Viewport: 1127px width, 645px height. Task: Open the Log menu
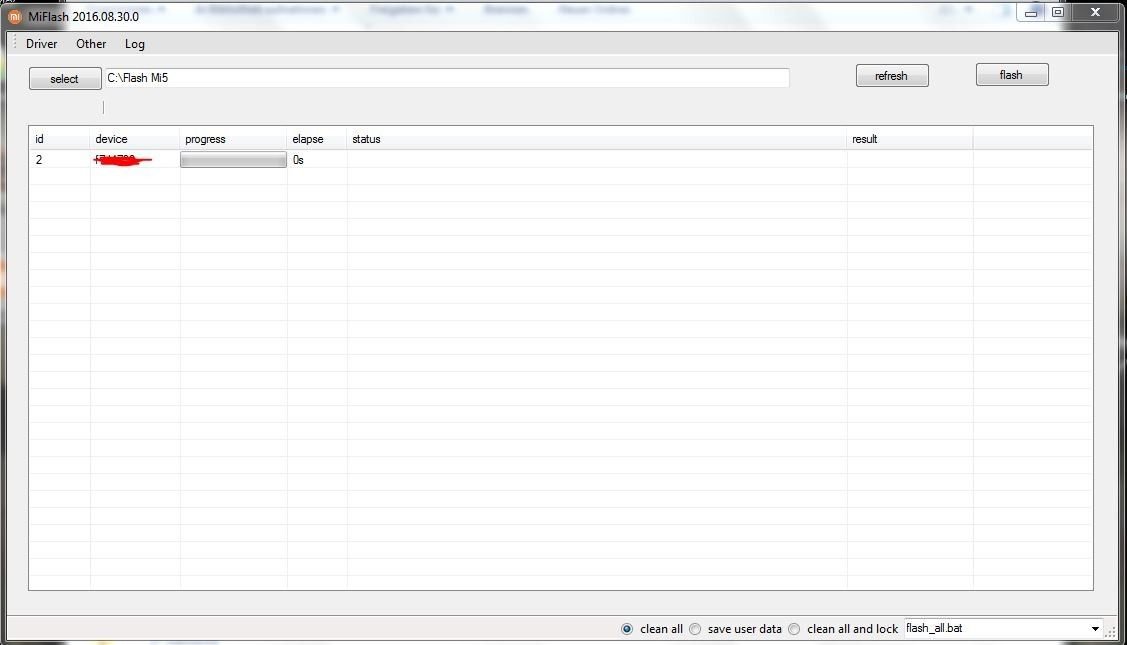click(134, 44)
